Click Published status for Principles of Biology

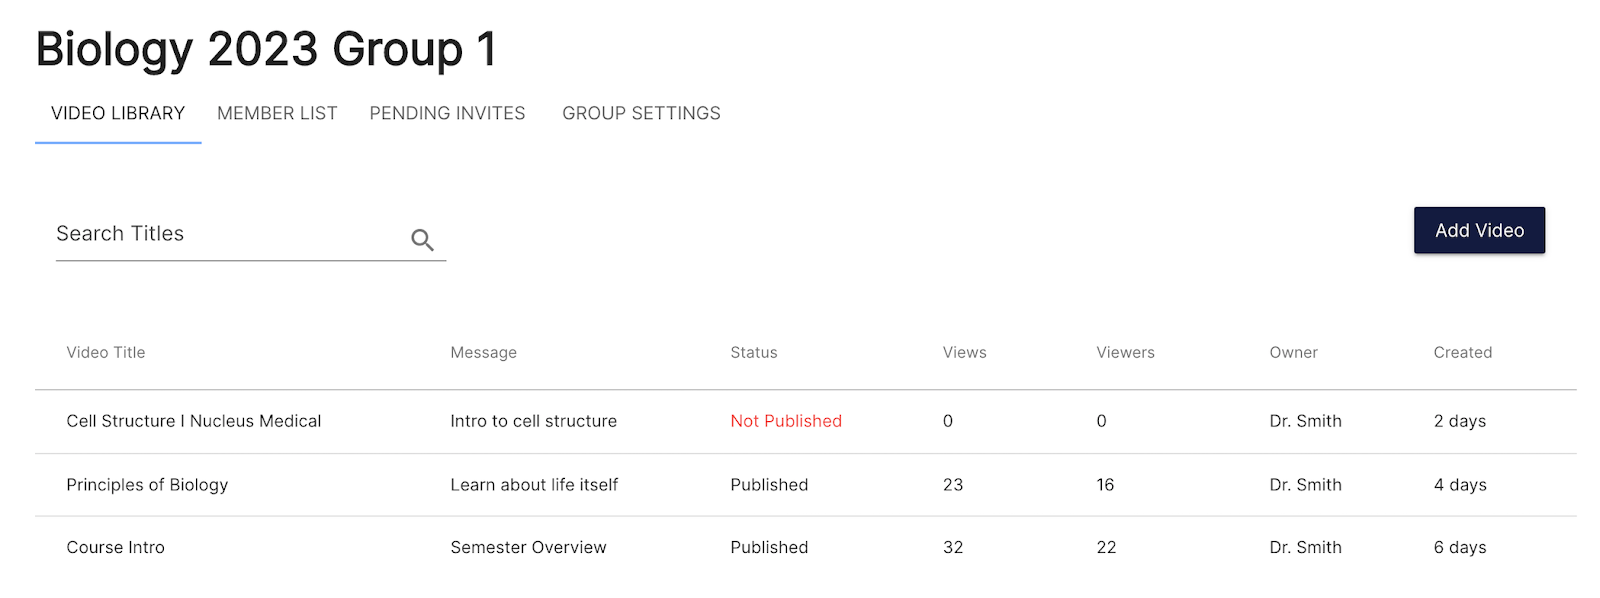click(x=769, y=485)
